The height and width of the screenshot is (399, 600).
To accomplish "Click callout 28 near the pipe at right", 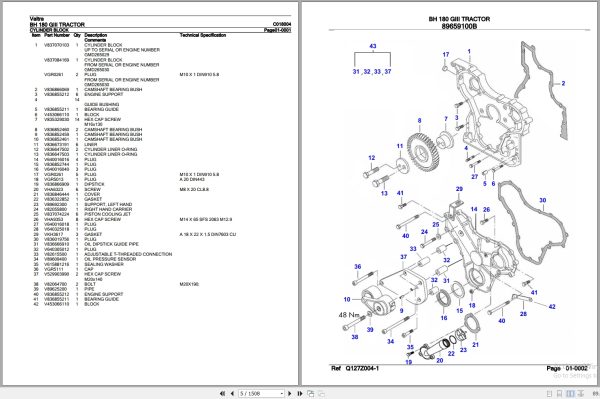I will (523, 314).
